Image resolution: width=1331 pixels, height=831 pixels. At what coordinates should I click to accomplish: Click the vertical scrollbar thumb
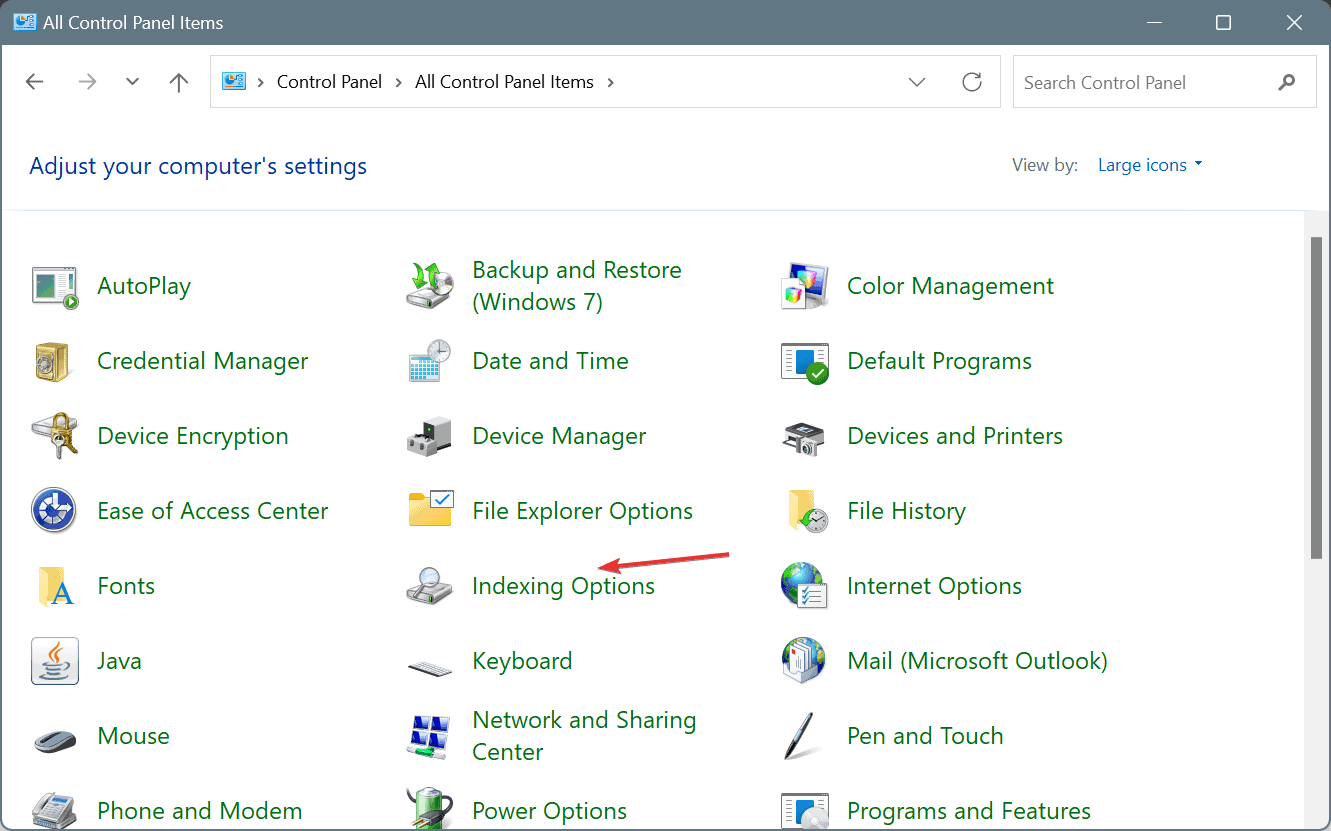(x=1316, y=398)
